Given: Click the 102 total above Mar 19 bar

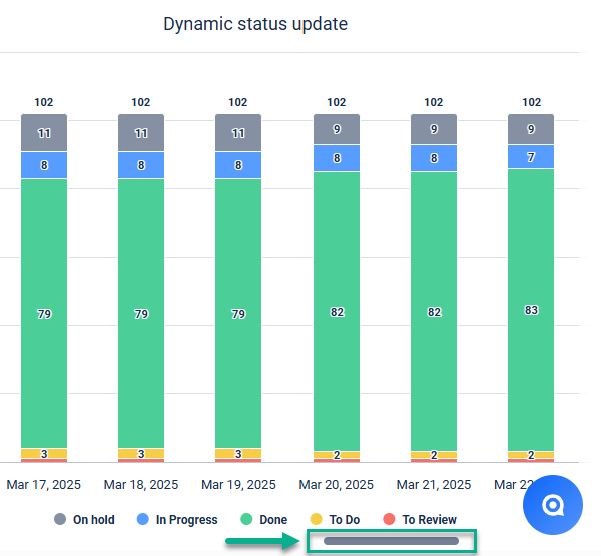Looking at the screenshot, I should tap(238, 102).
